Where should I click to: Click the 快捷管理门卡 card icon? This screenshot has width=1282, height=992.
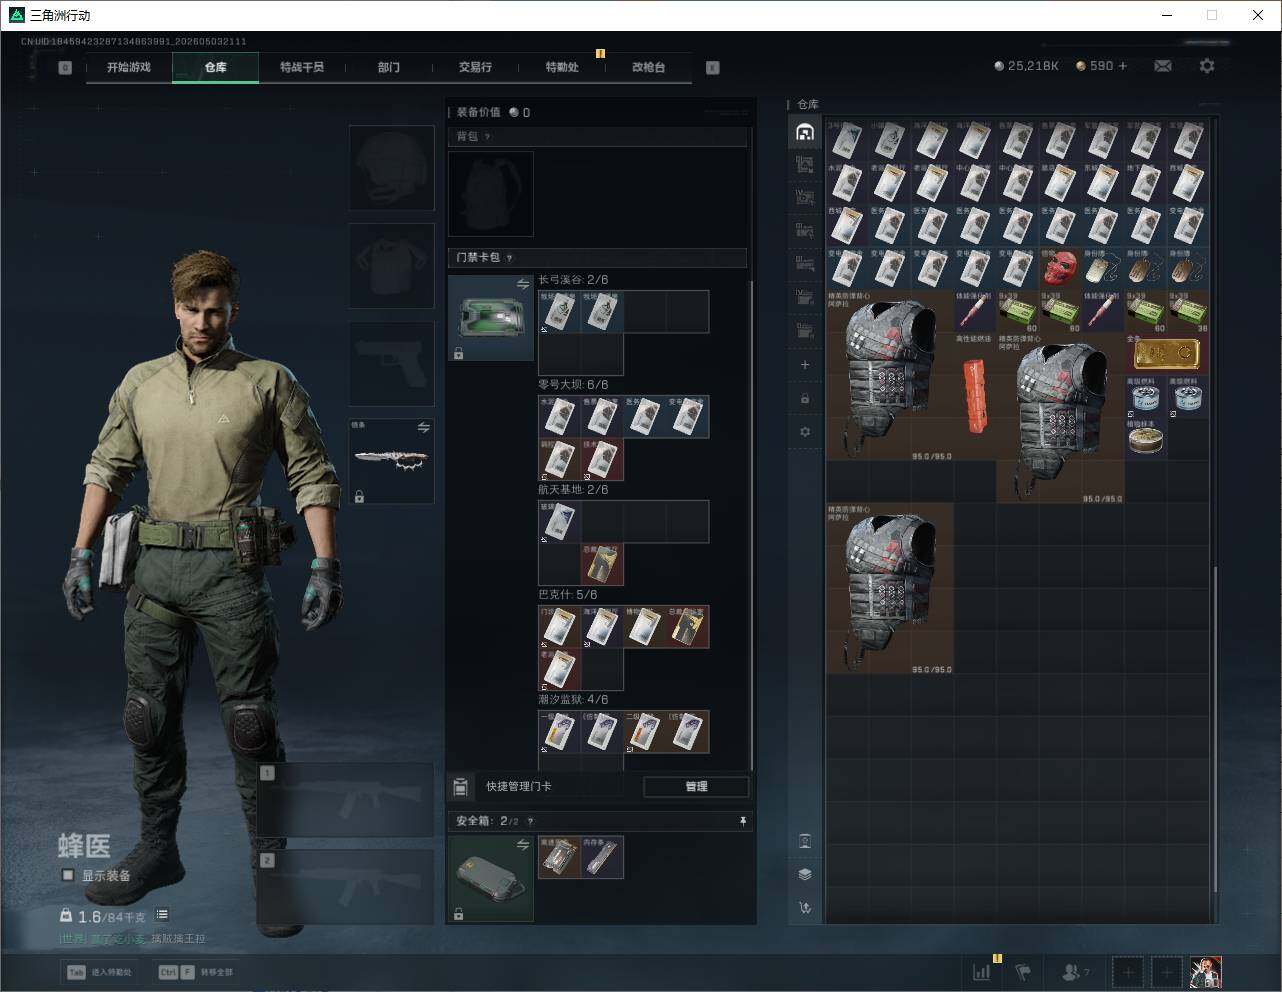[x=460, y=787]
